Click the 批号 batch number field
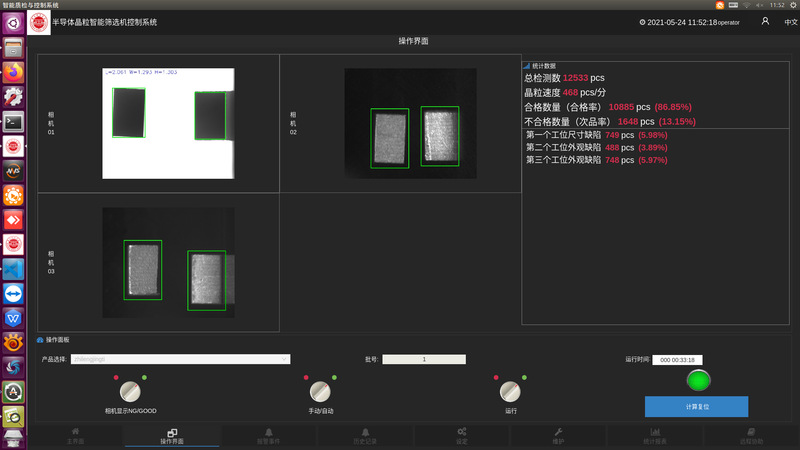Viewport: 800px width, 450px height. (x=425, y=358)
